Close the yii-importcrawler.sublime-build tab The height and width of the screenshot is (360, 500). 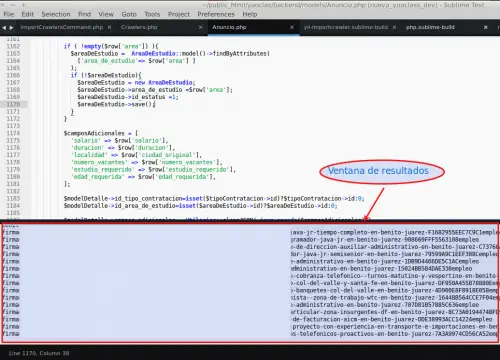[394, 27]
